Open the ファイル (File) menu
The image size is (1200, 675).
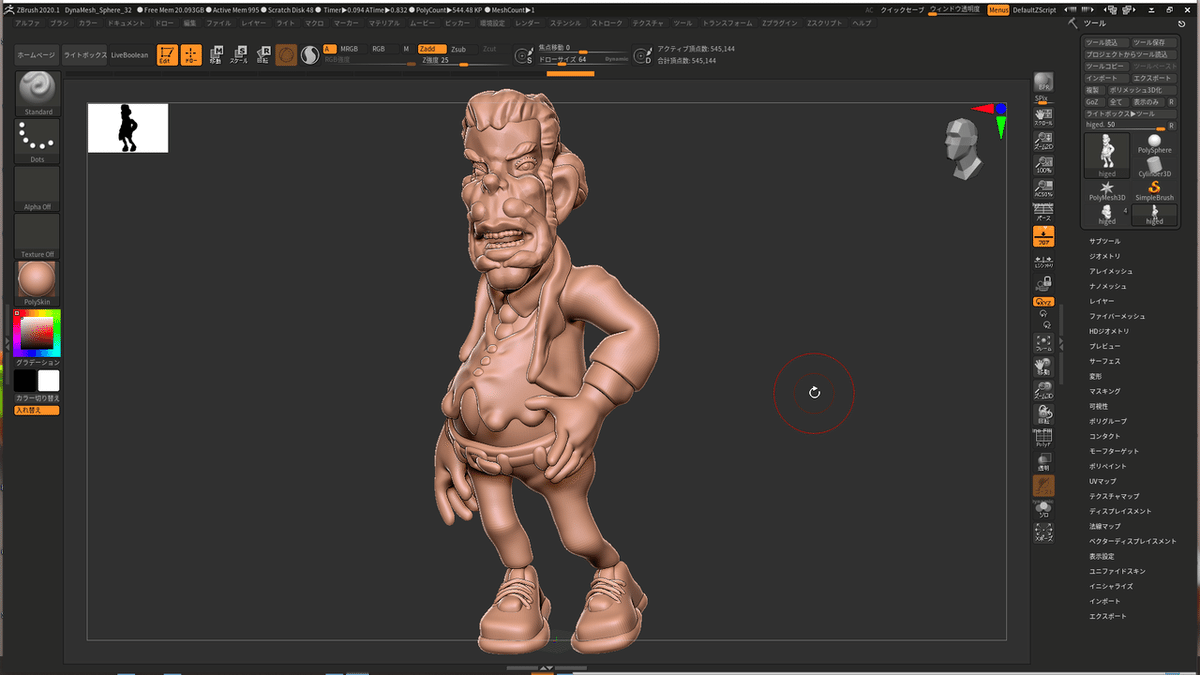(218, 22)
